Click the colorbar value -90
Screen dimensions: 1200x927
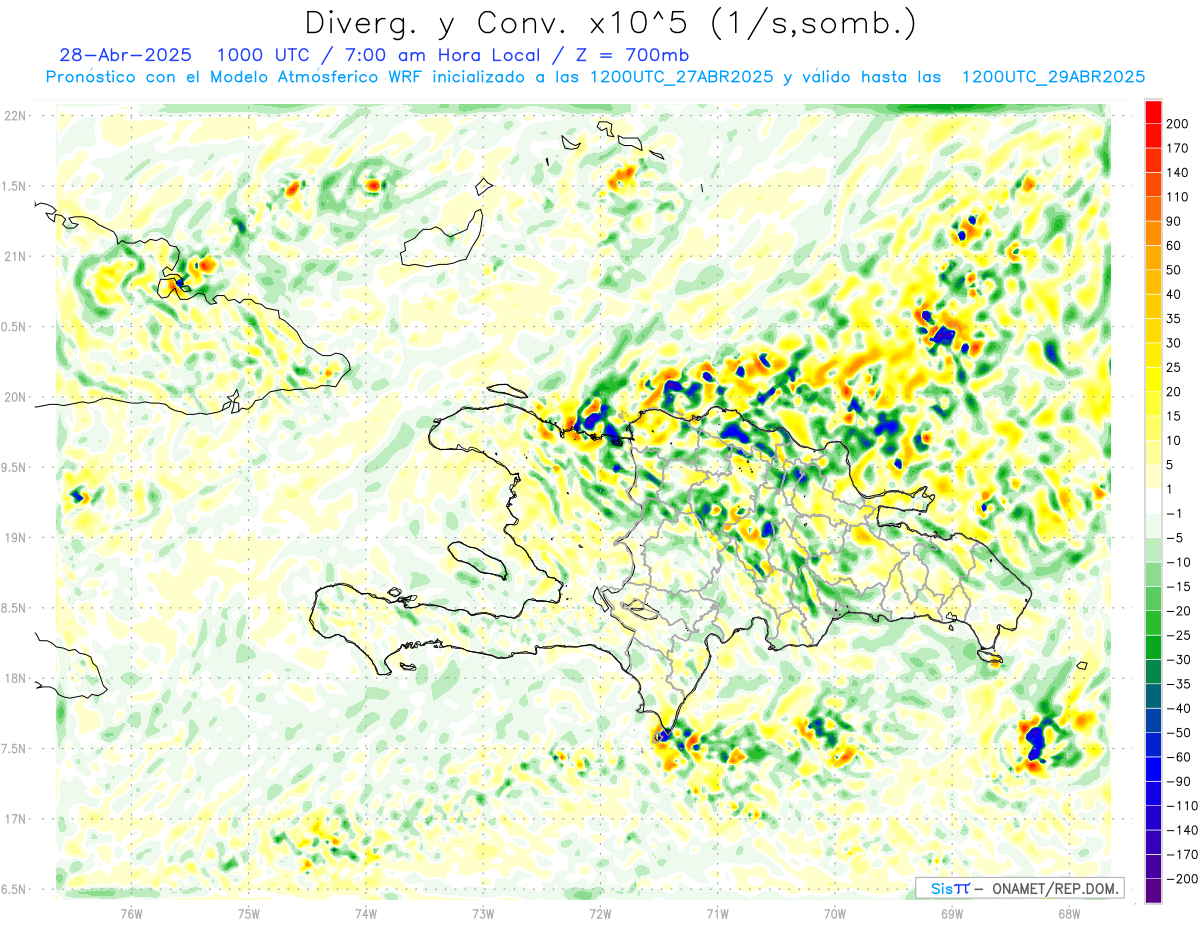point(1177,782)
